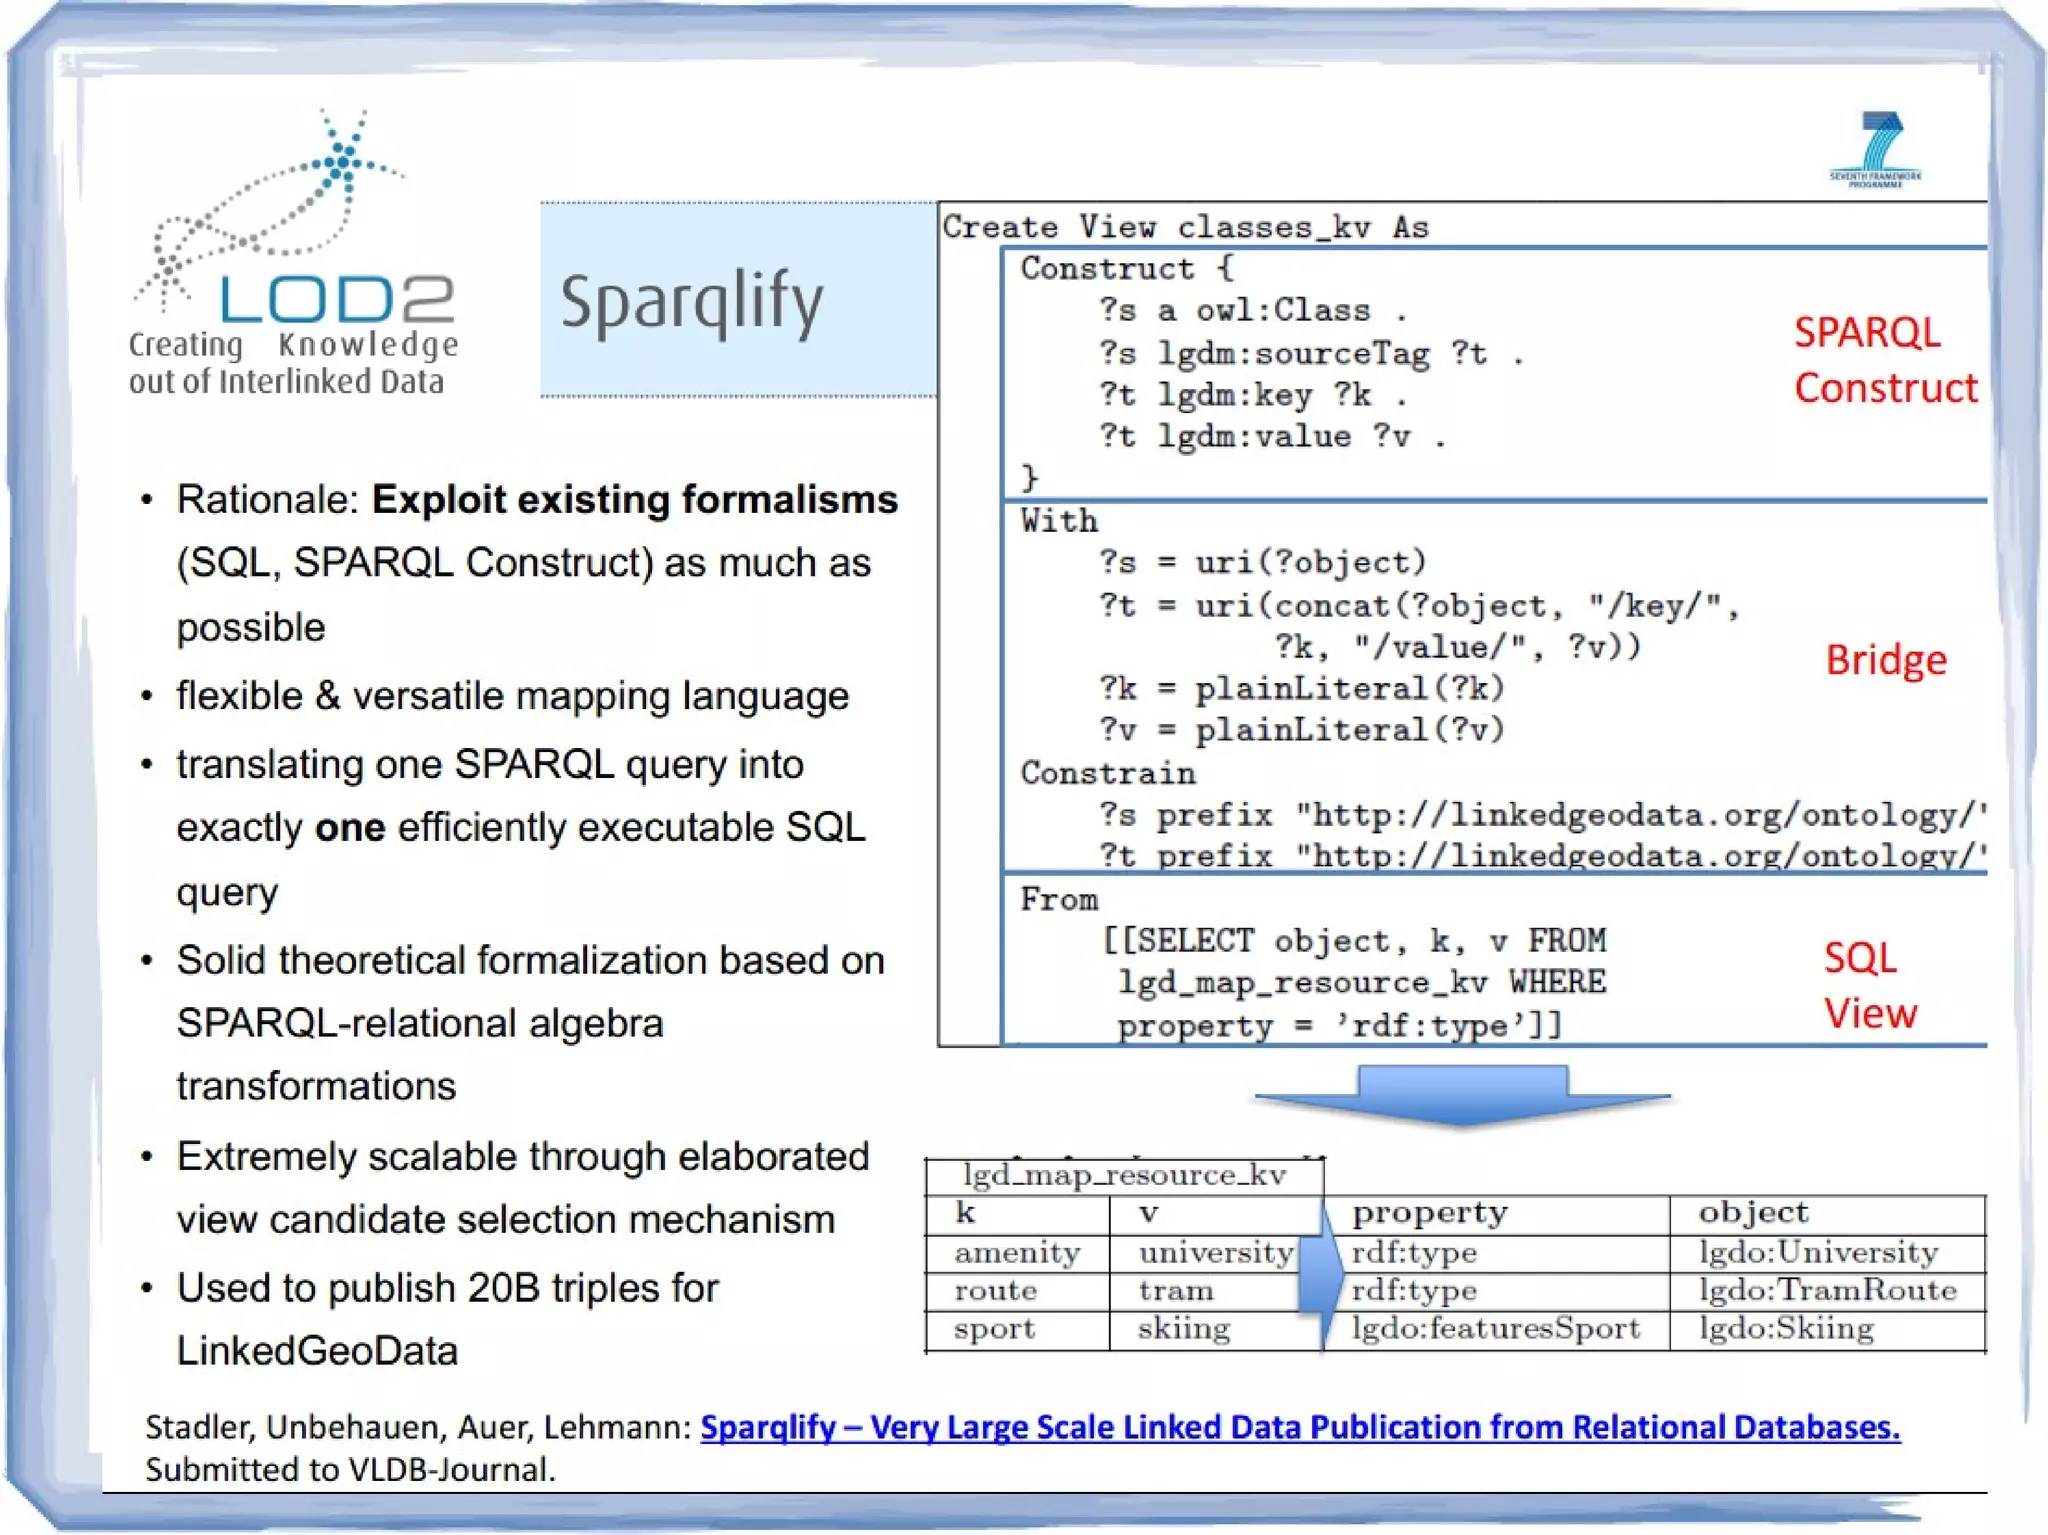The image size is (2048, 1535).
Task: Click the object column header
Action: pyautogui.click(x=1753, y=1213)
